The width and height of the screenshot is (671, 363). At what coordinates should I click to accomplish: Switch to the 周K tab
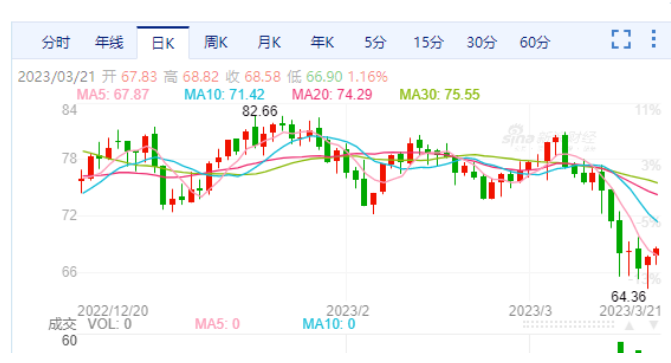(216, 42)
